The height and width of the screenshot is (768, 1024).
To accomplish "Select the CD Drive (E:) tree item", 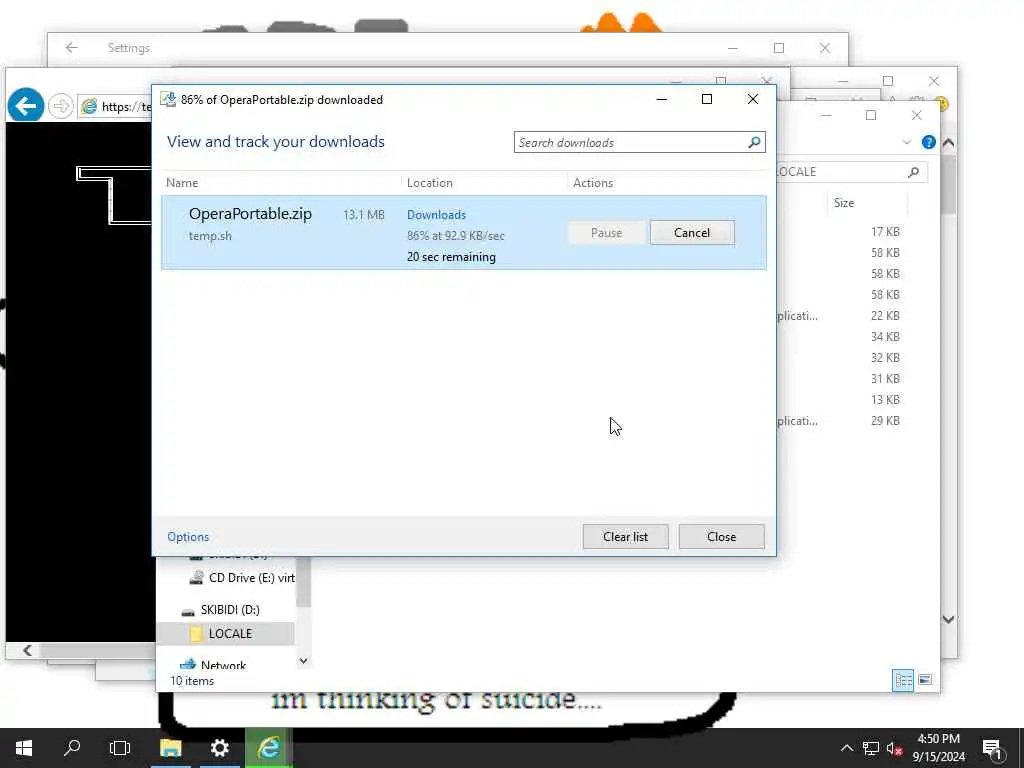I will click(242, 577).
